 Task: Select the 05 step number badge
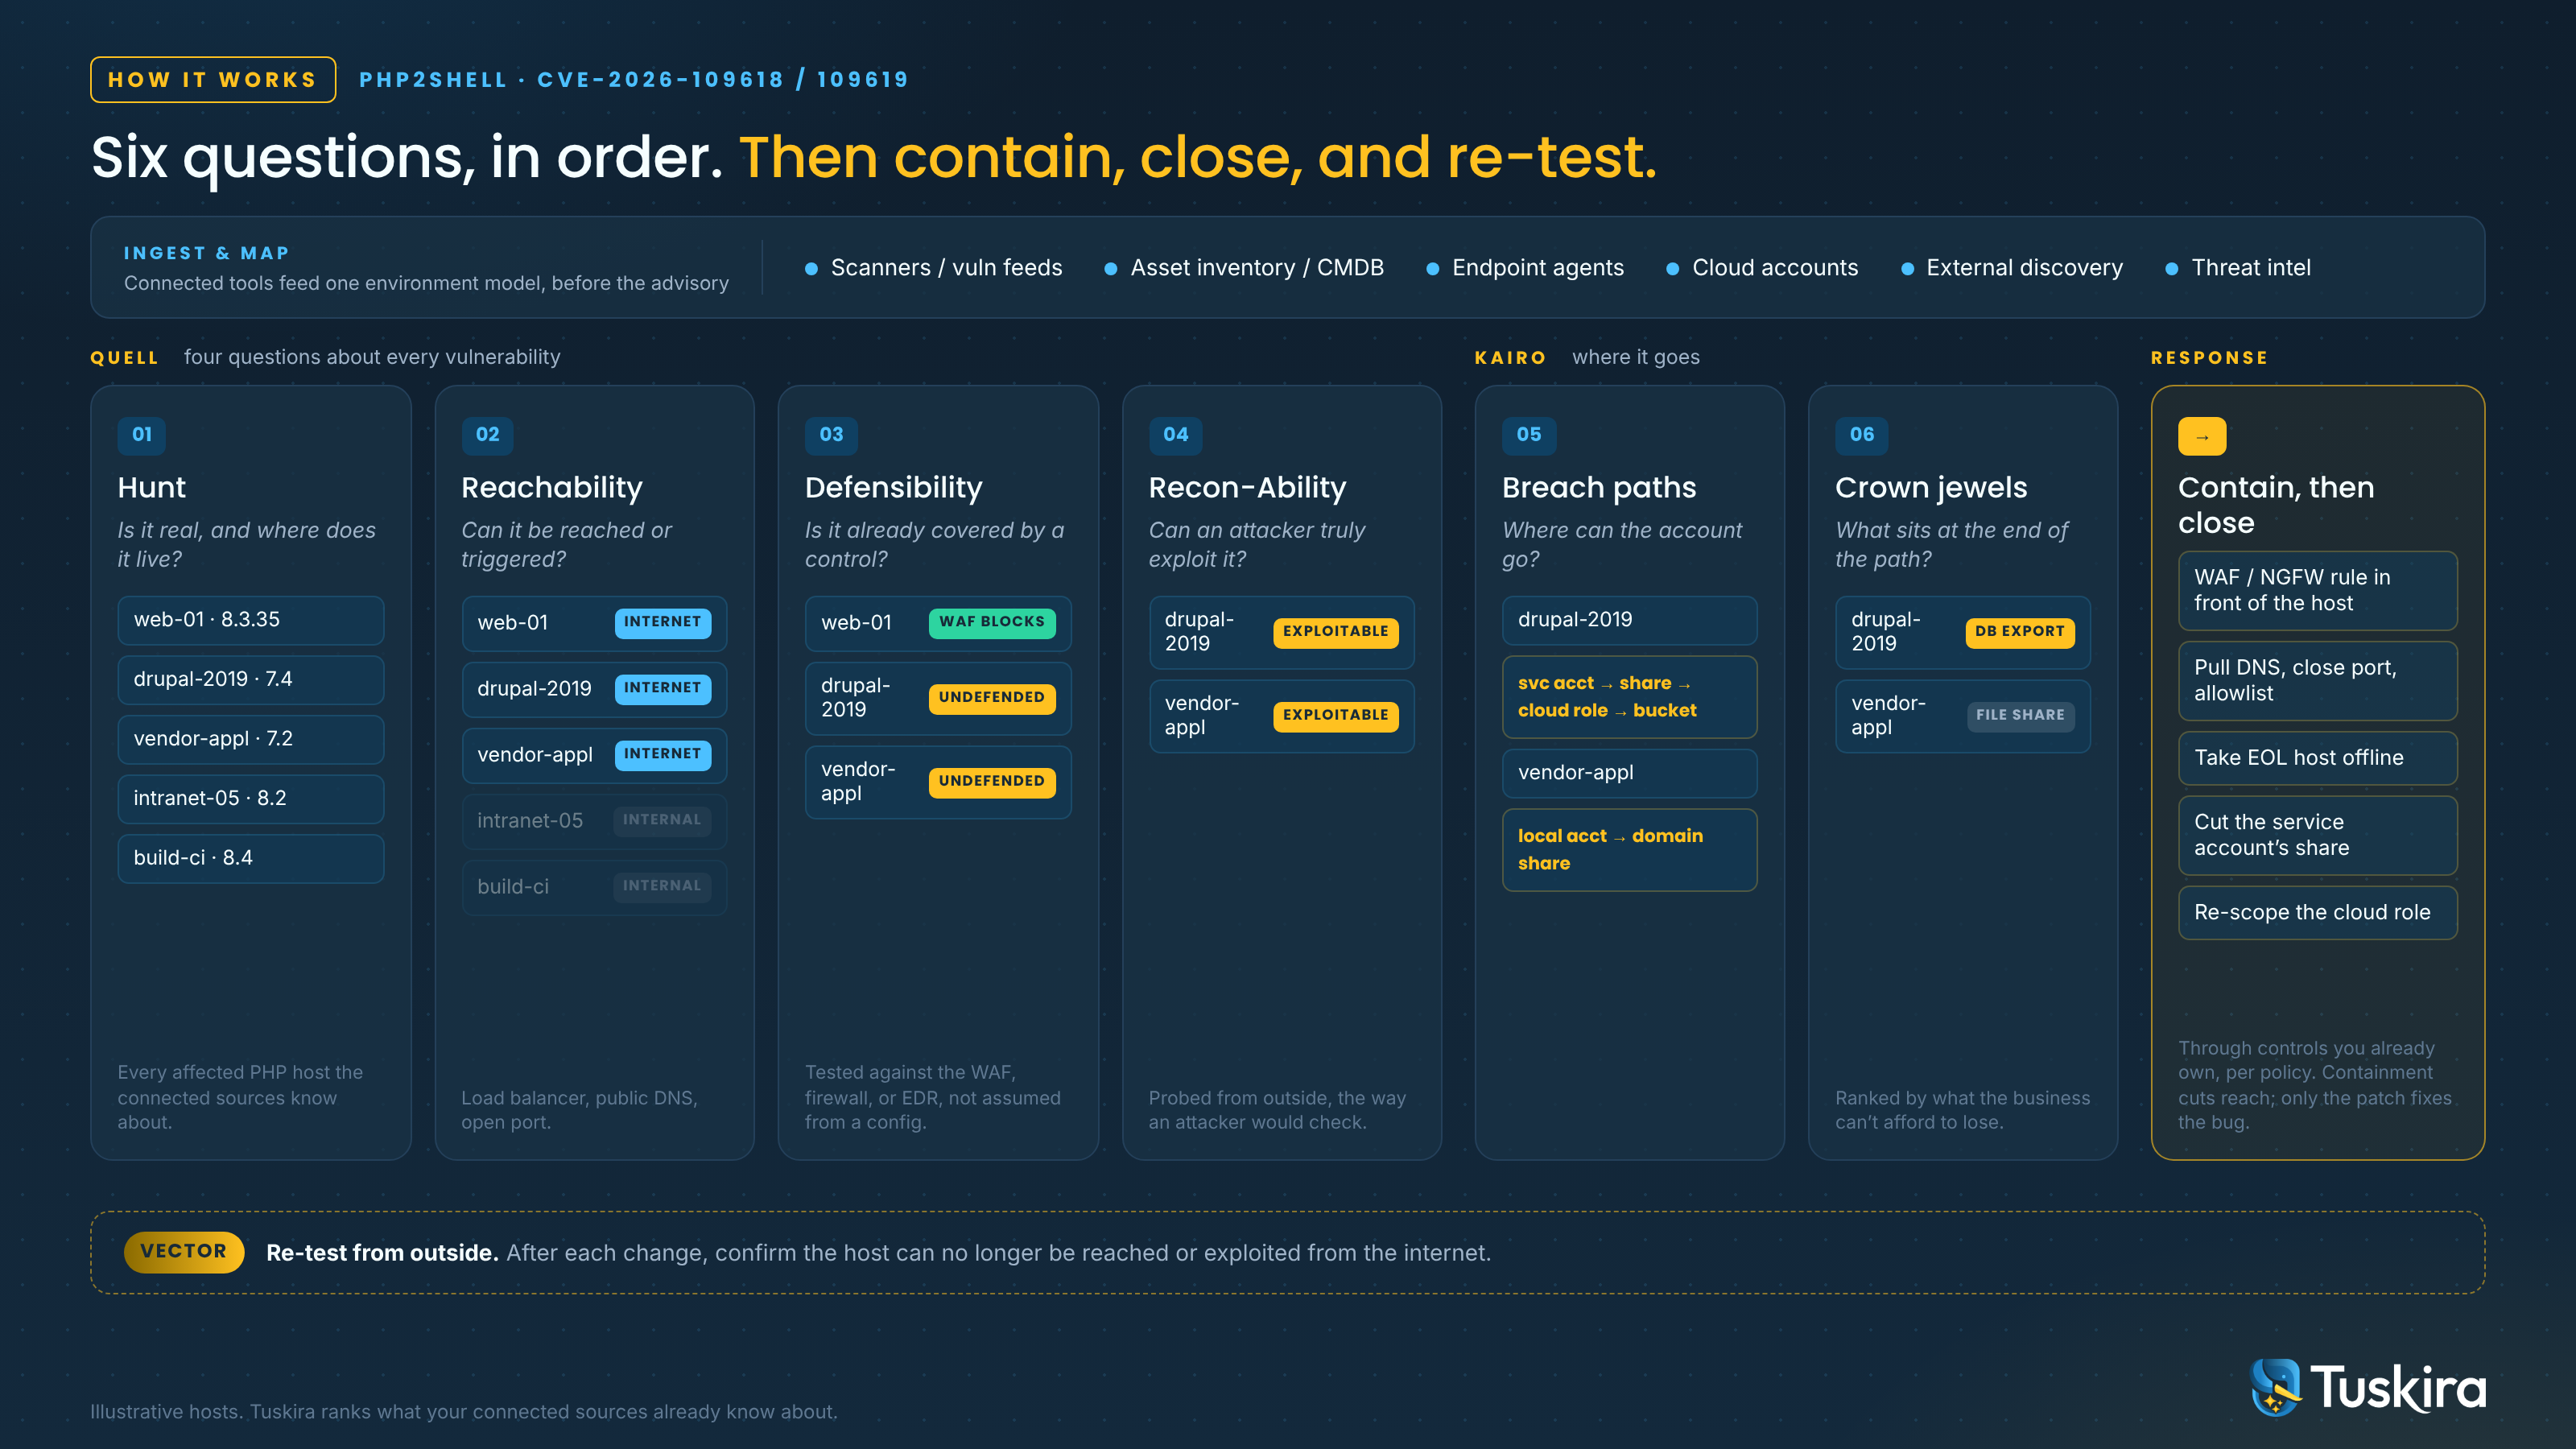pyautogui.click(x=1529, y=435)
